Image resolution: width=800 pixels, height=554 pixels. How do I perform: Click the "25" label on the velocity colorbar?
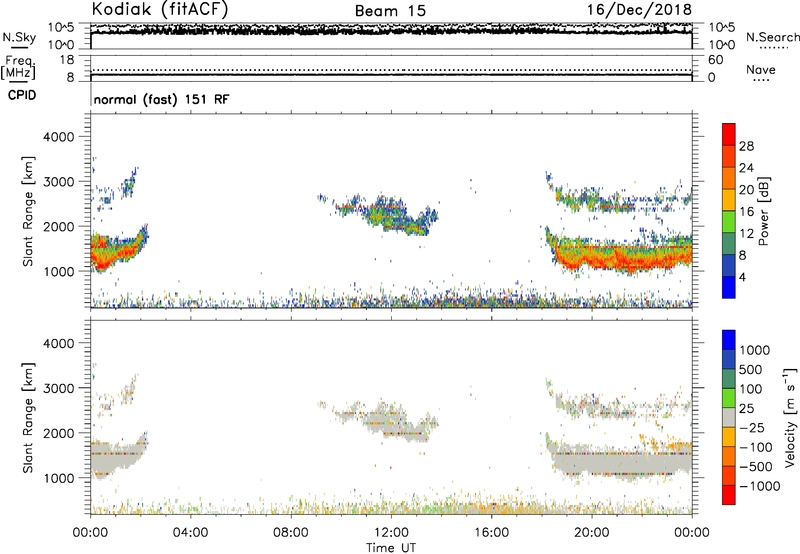tap(746, 409)
